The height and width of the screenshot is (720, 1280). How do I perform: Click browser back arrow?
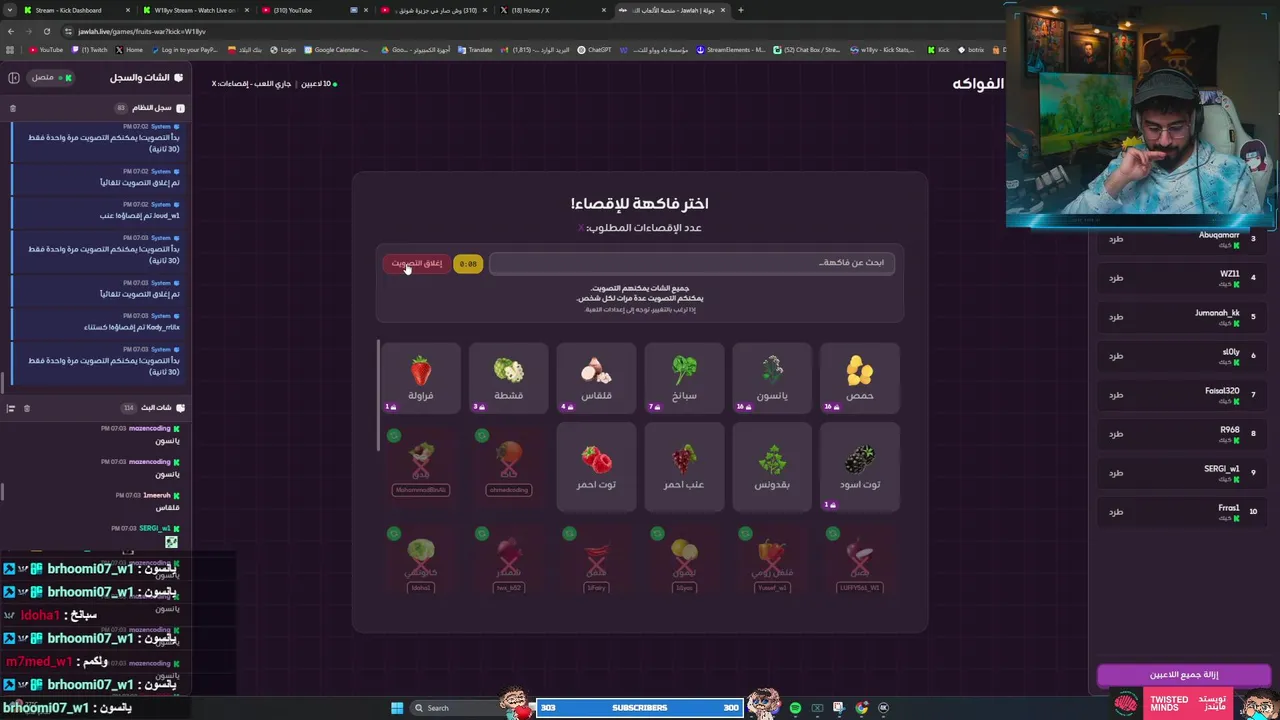[10, 31]
